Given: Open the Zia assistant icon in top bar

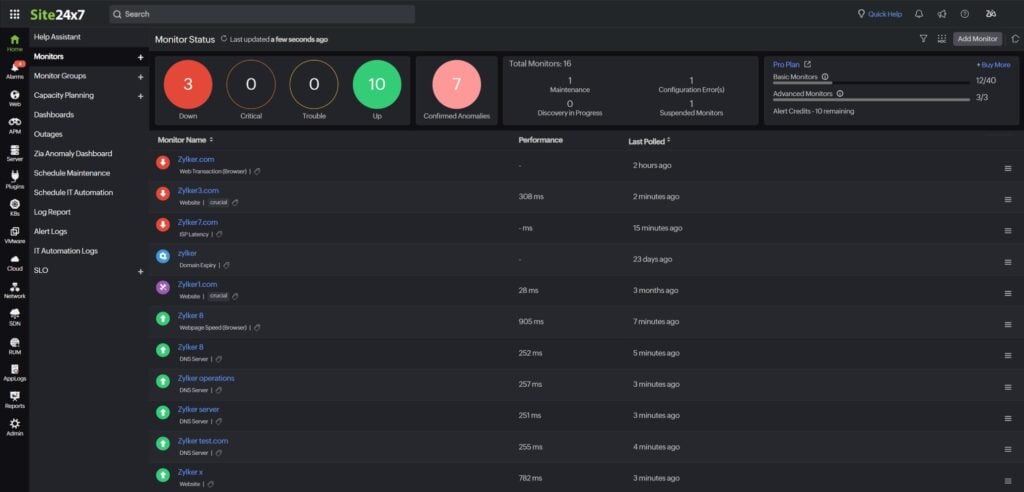Looking at the screenshot, I should [x=991, y=14].
